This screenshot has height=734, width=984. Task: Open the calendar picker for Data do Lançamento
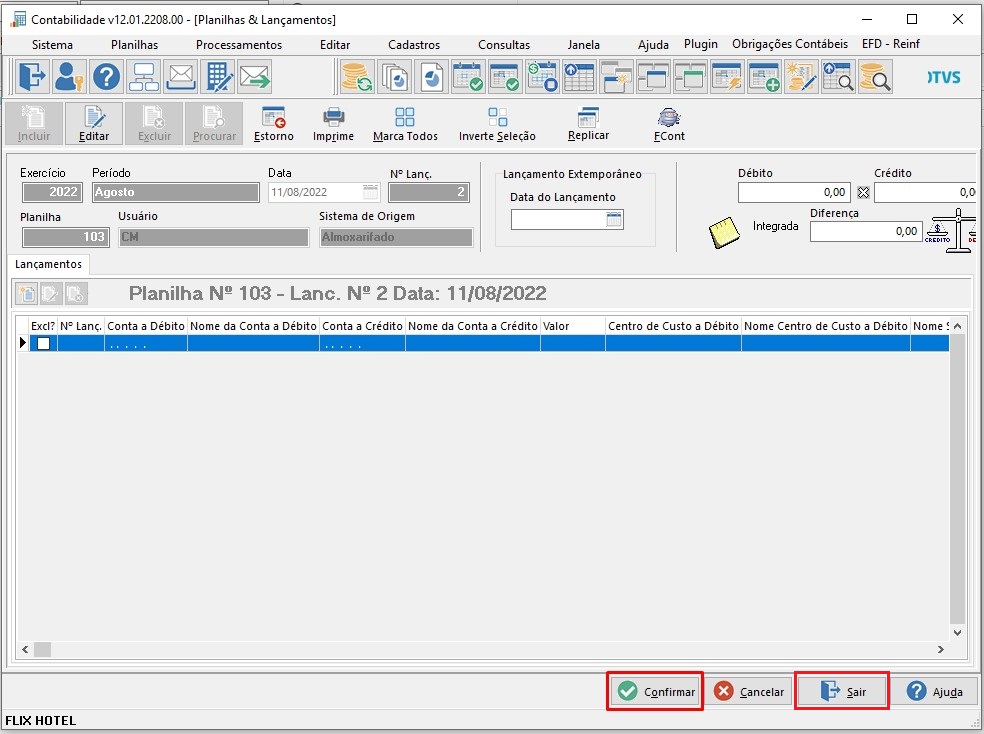pyautogui.click(x=614, y=219)
